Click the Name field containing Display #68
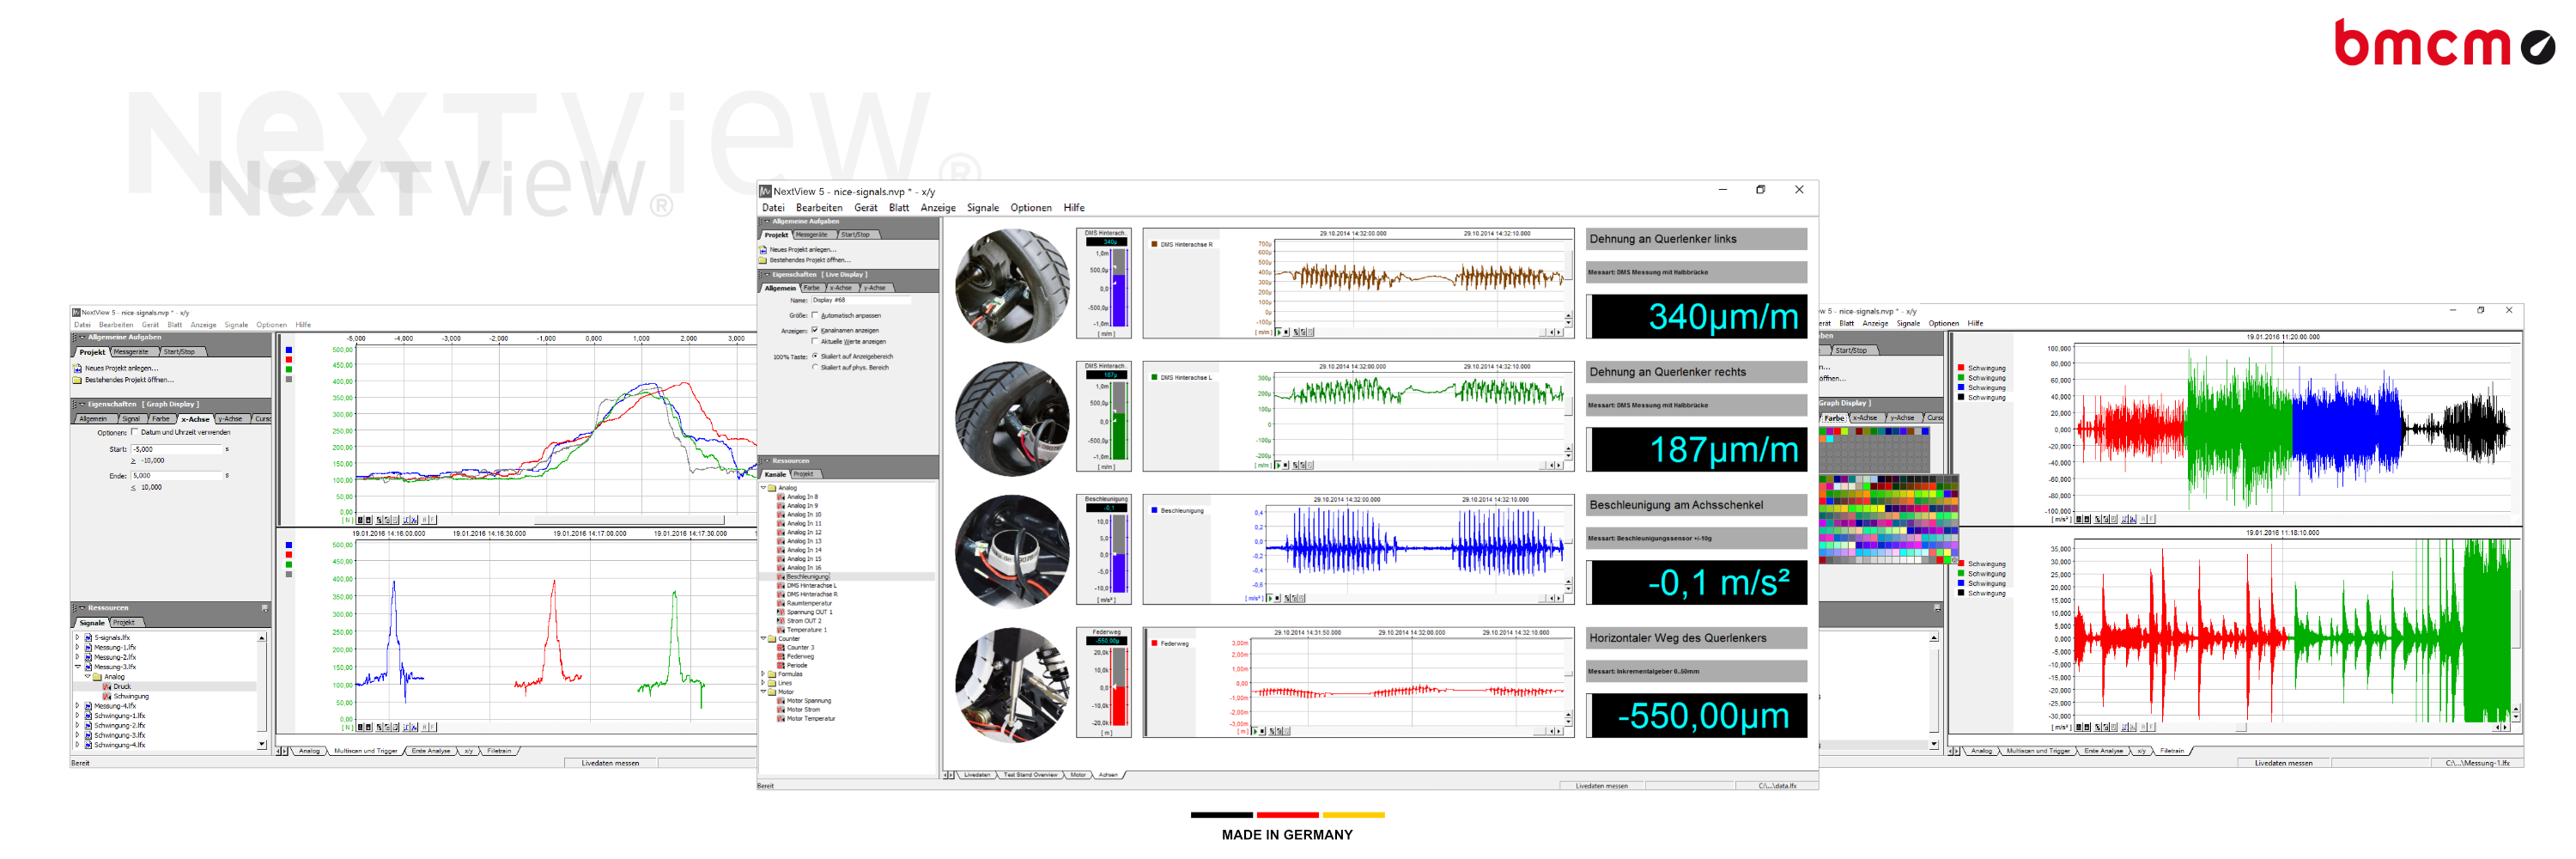 [860, 300]
